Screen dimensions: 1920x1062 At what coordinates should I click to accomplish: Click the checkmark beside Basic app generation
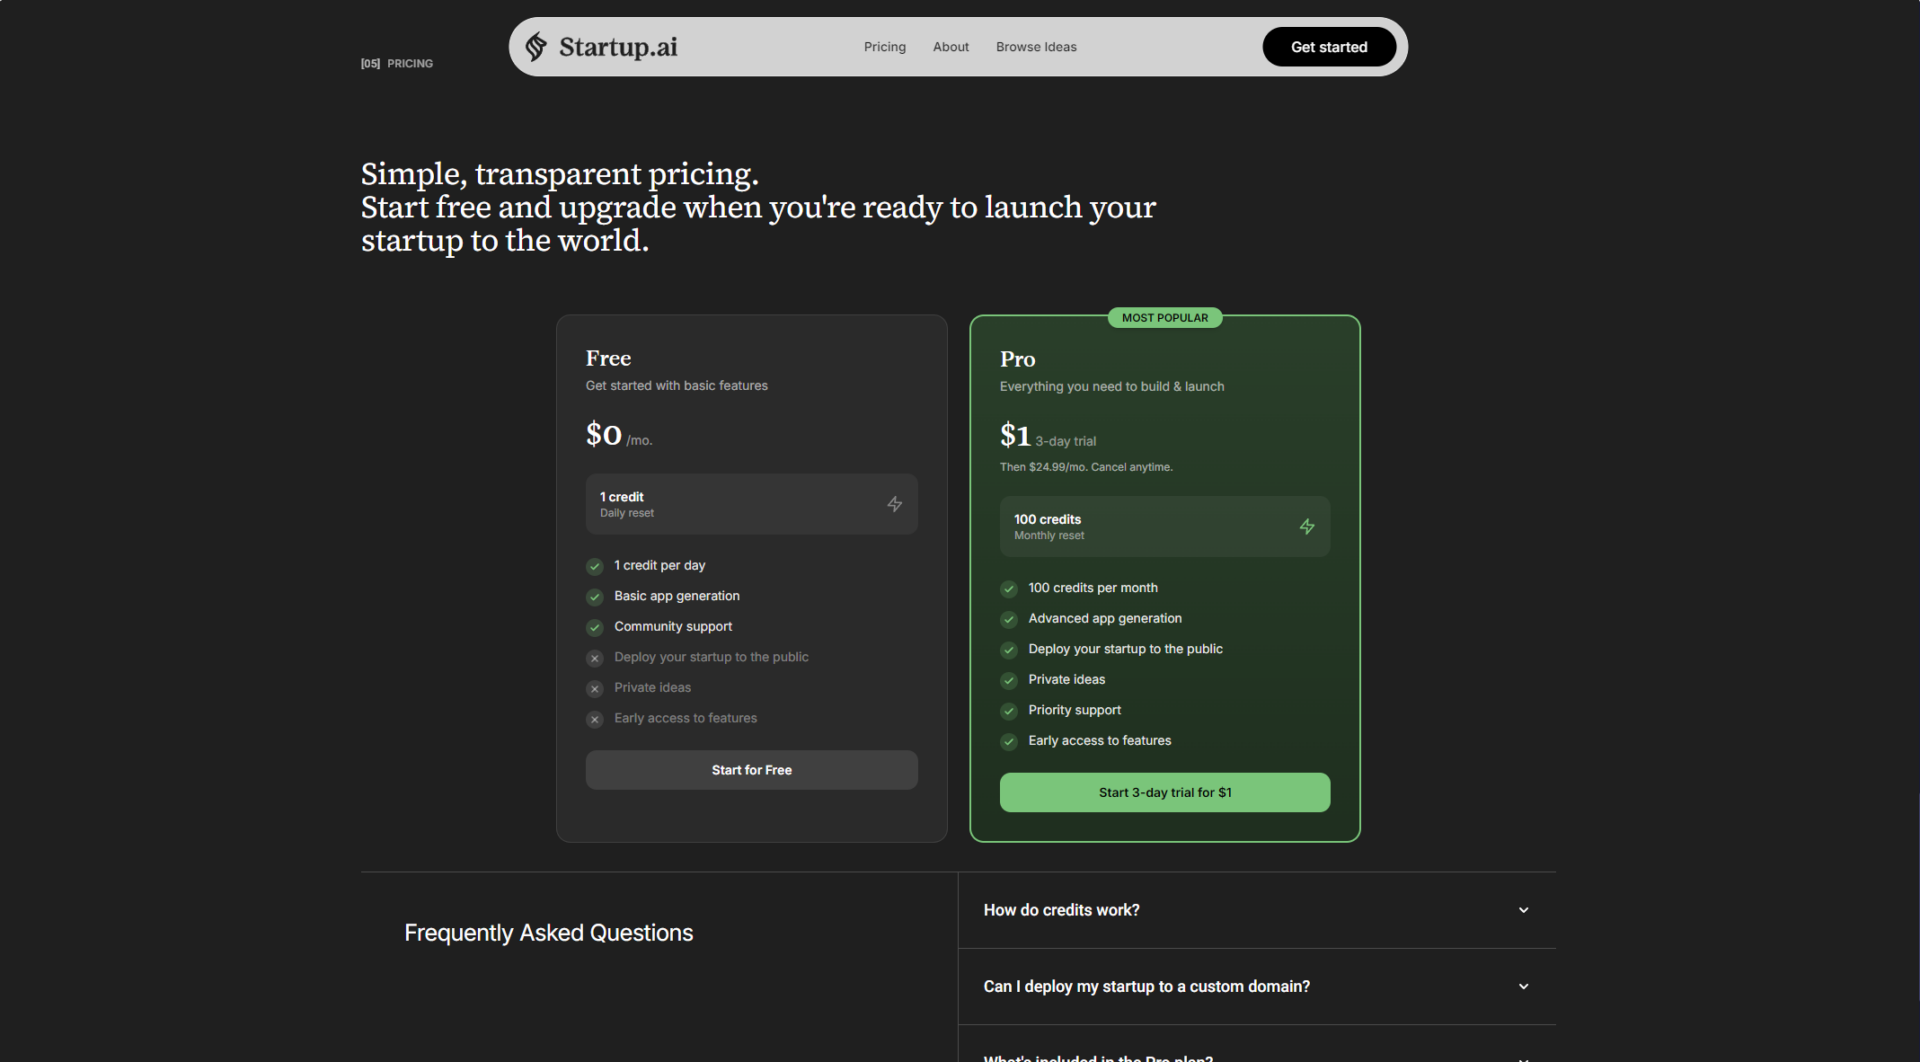click(595, 597)
